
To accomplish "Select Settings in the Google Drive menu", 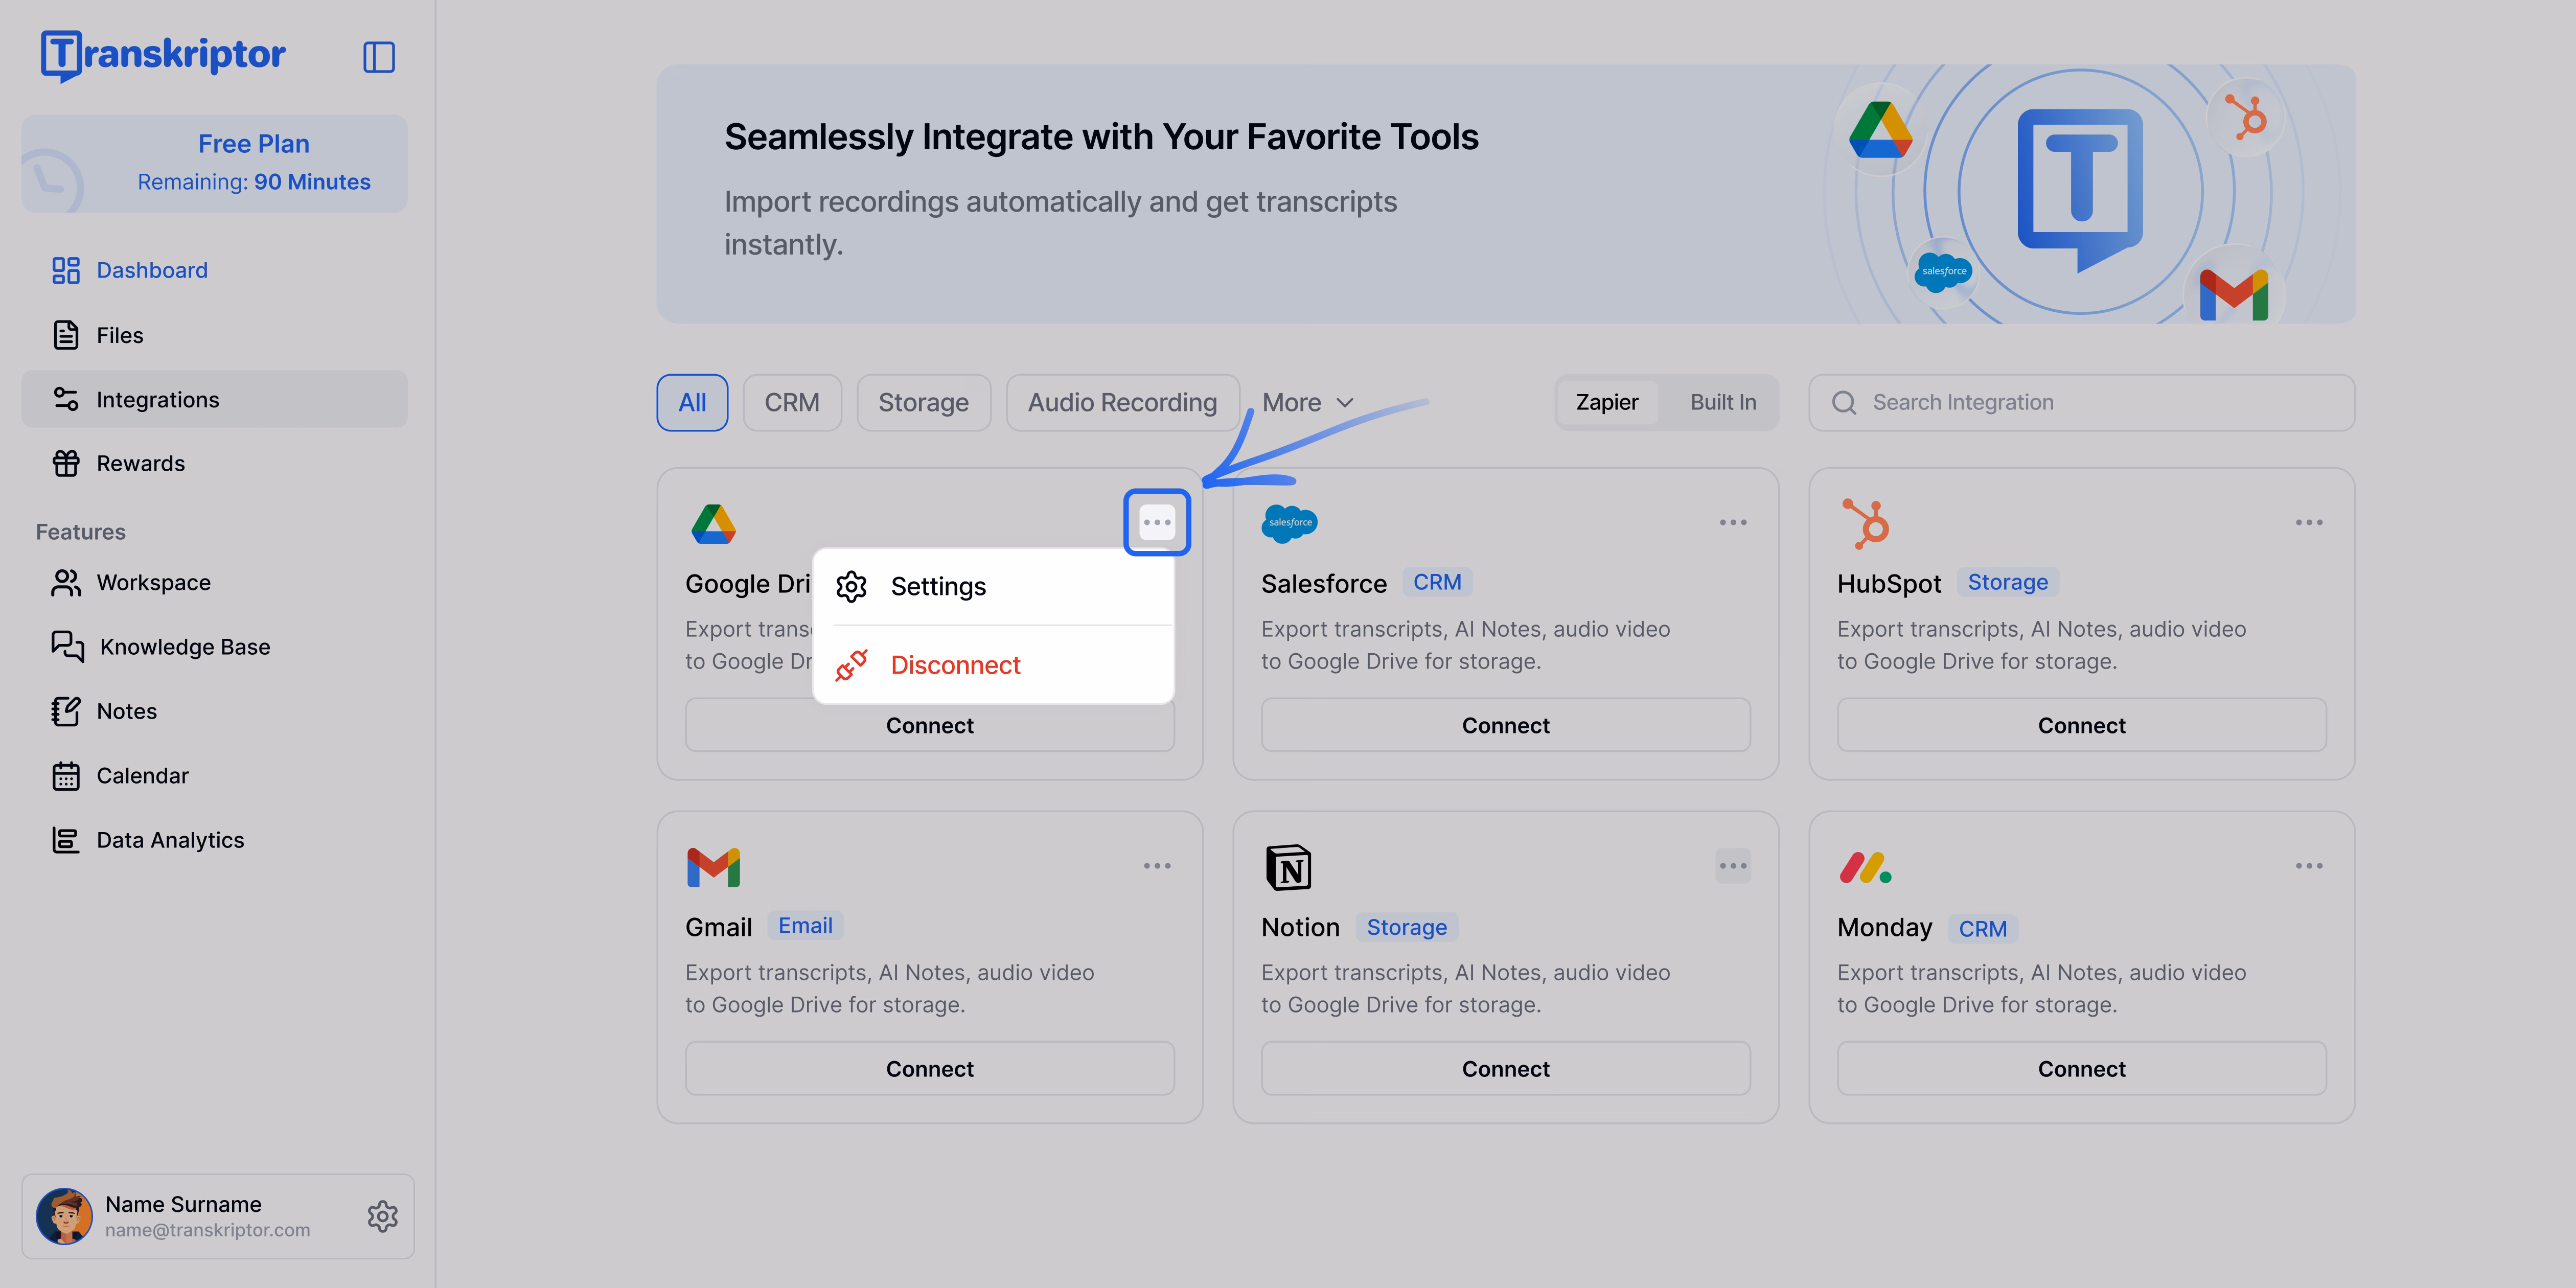I will click(x=938, y=586).
